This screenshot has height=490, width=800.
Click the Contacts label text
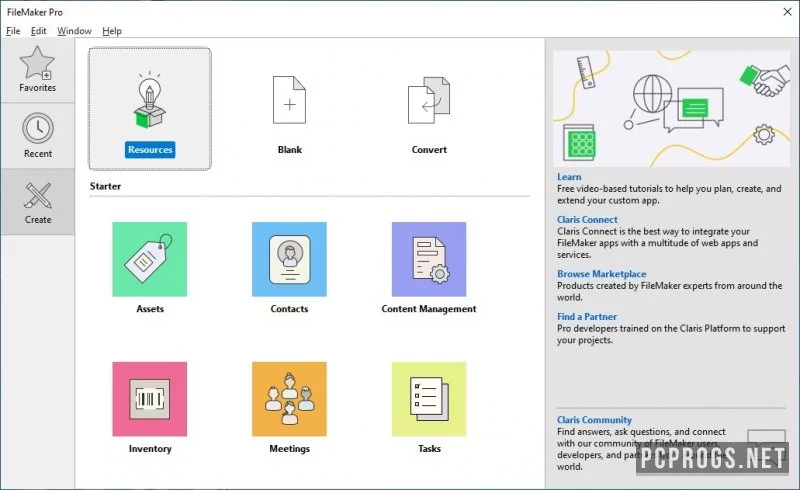[289, 309]
